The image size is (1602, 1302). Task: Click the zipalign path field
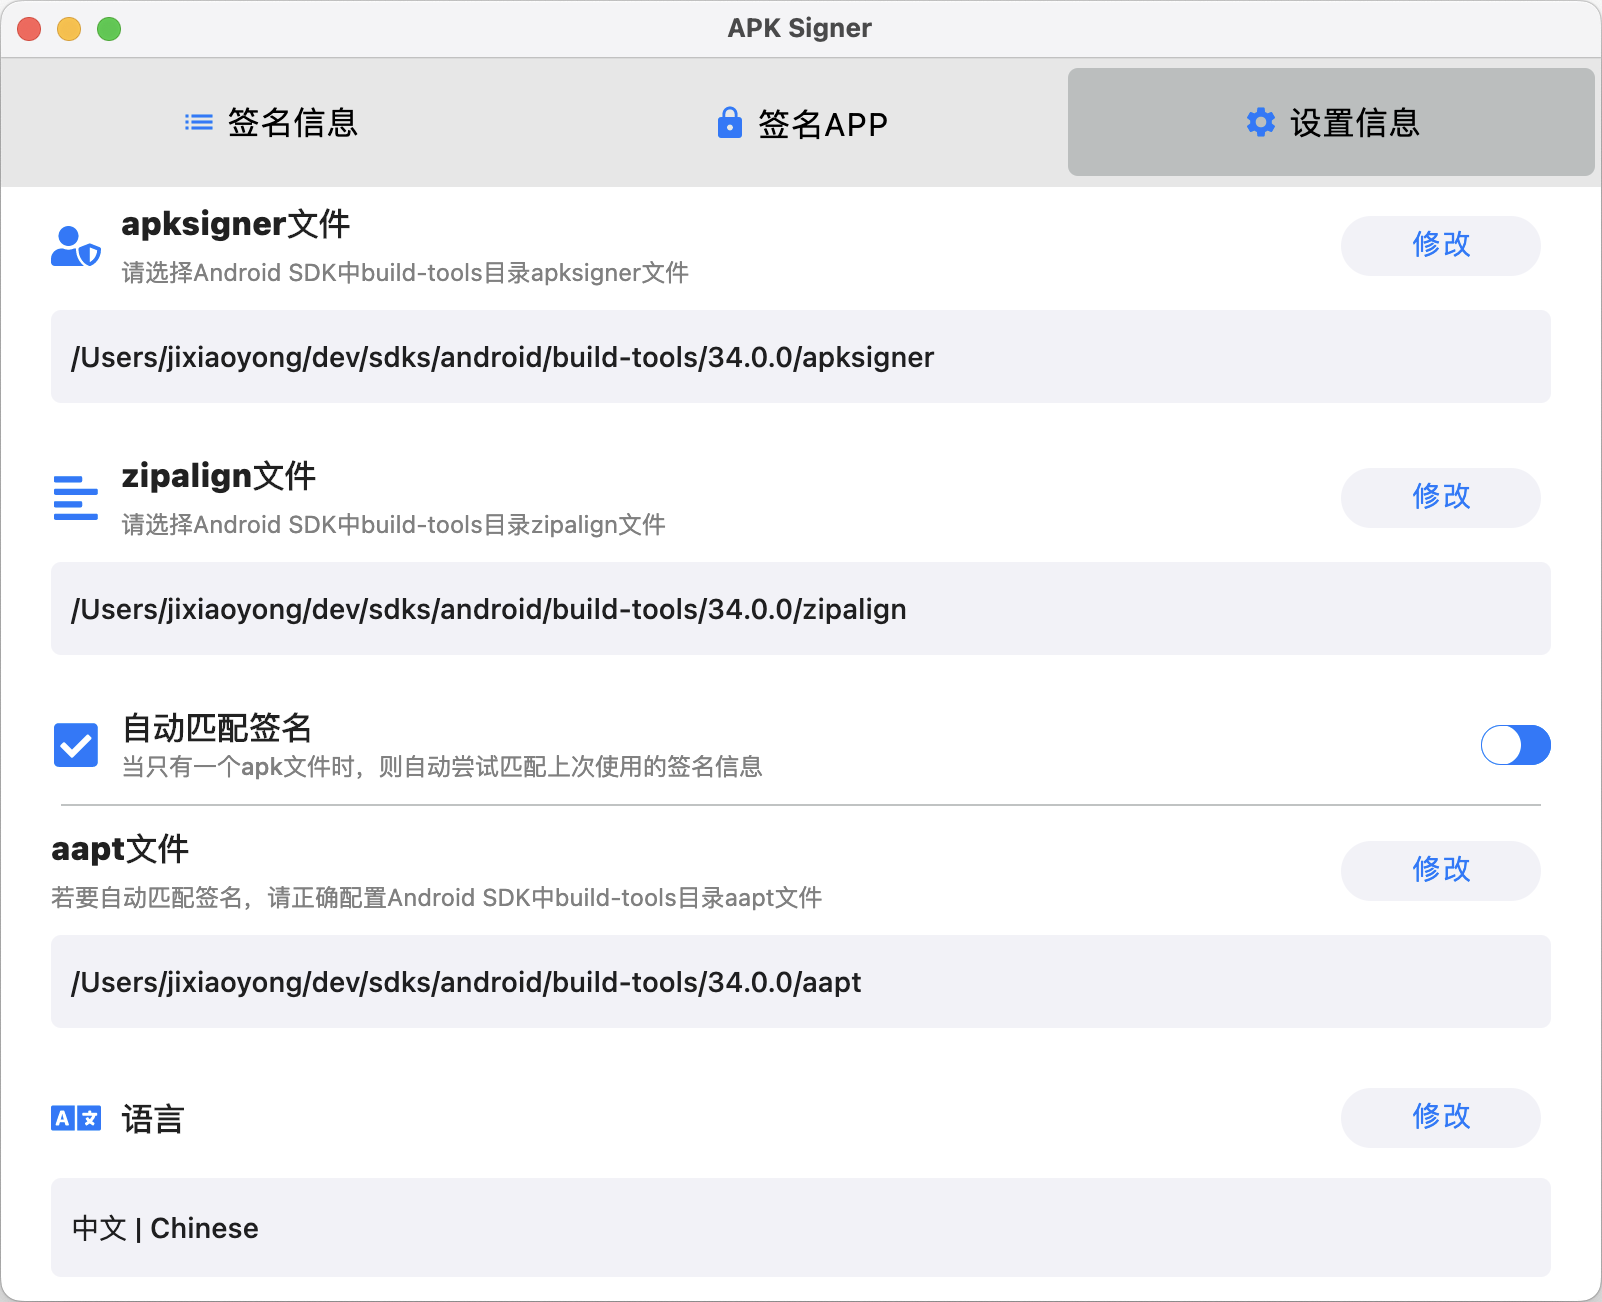[x=801, y=609]
